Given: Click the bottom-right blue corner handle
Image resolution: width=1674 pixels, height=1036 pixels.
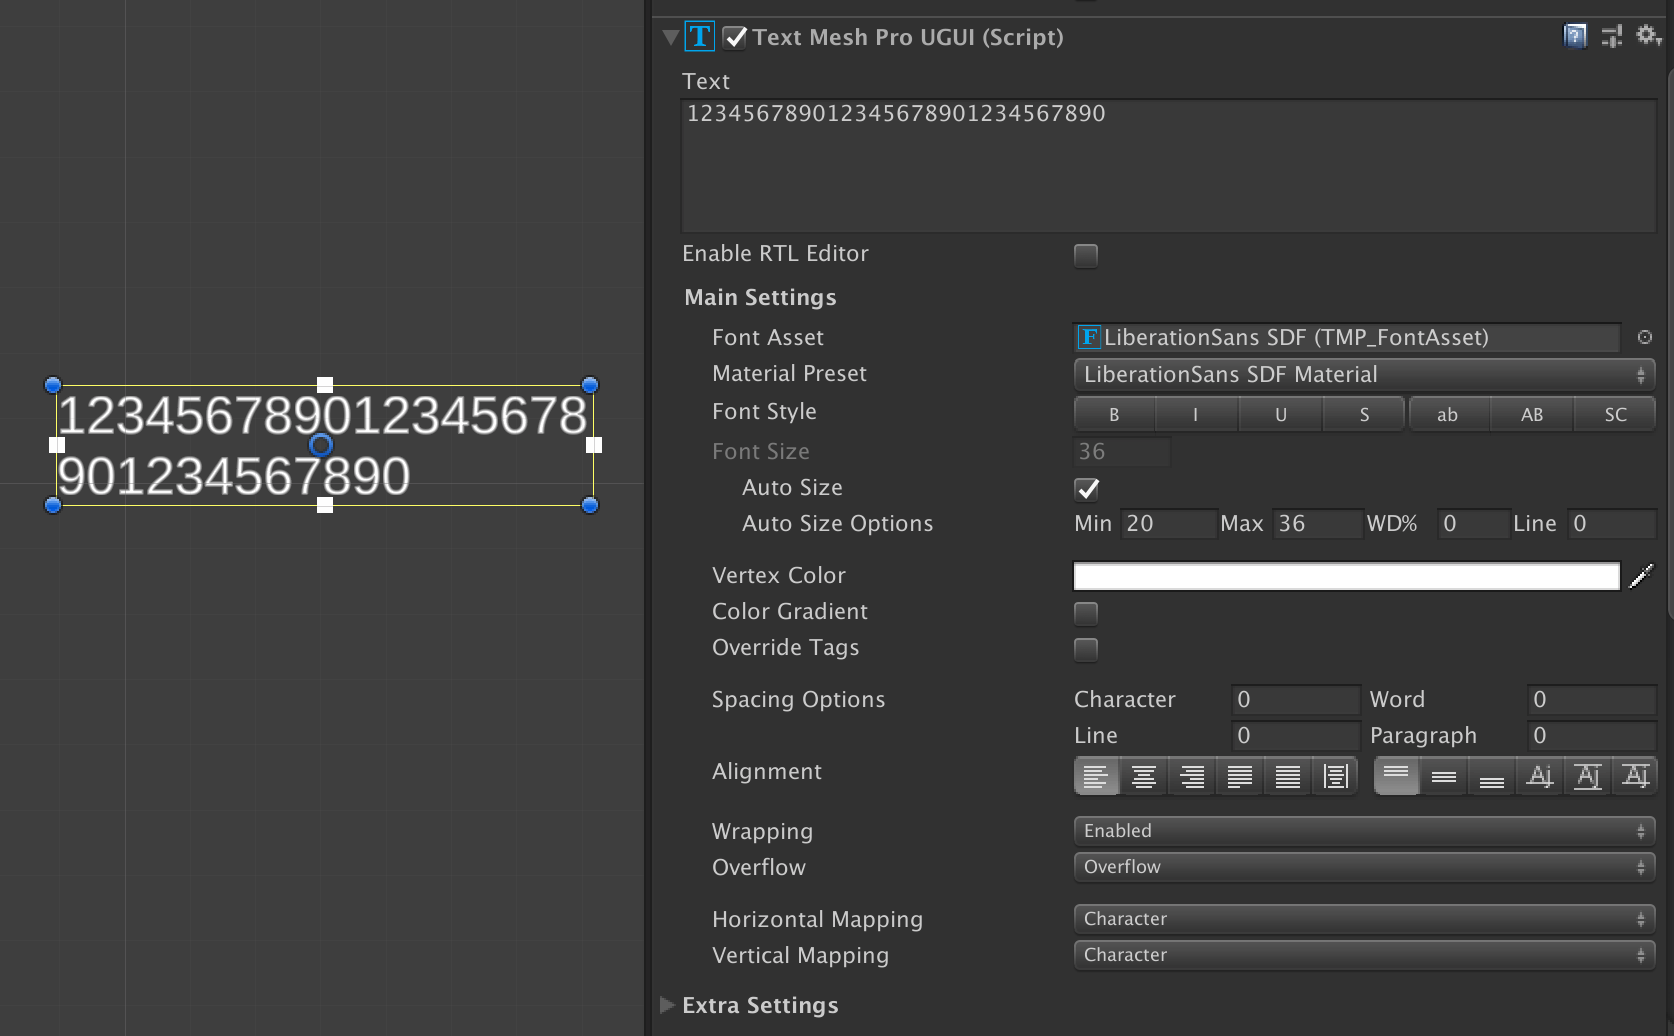Looking at the screenshot, I should tap(590, 505).
